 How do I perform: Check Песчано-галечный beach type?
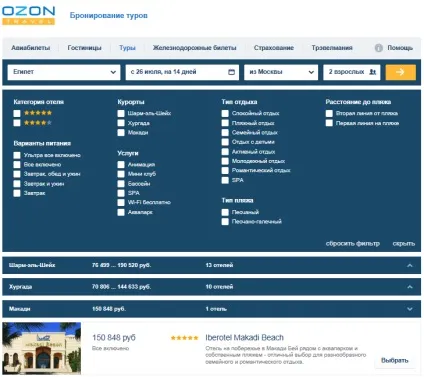225,221
